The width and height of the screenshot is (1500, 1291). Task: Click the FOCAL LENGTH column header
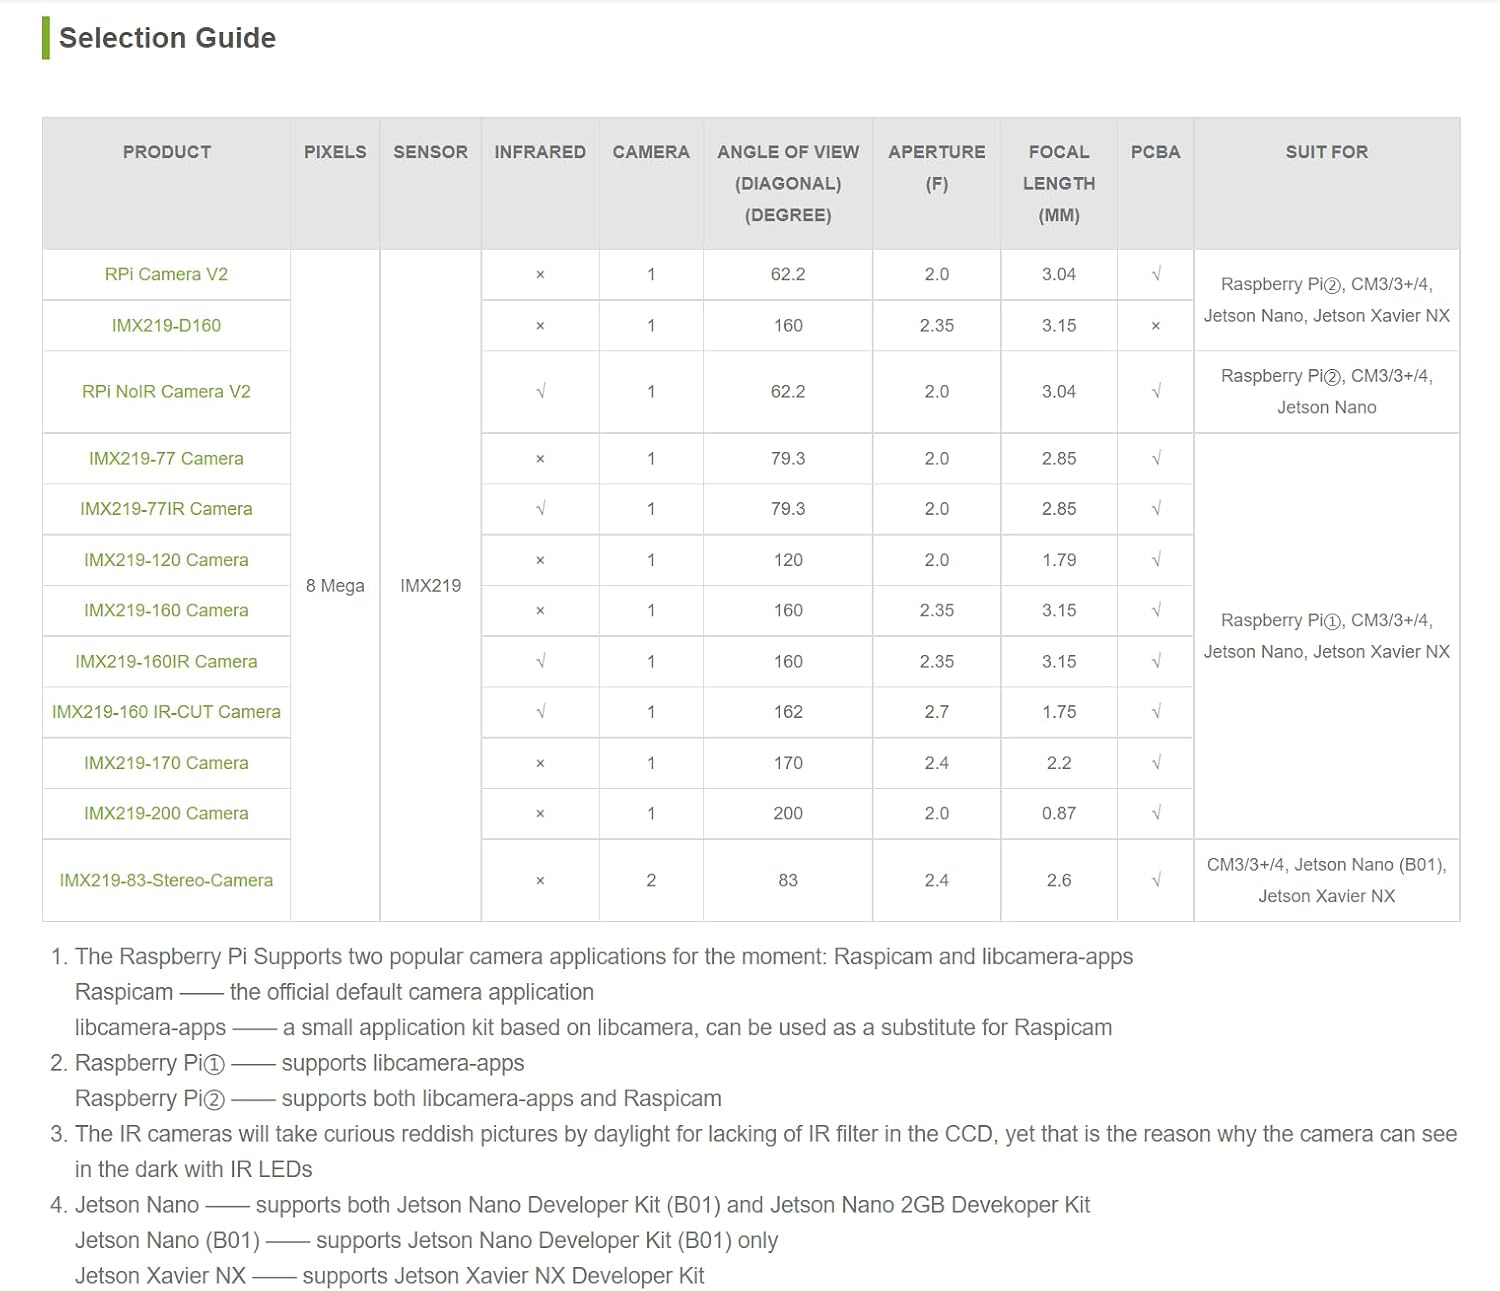click(1059, 183)
